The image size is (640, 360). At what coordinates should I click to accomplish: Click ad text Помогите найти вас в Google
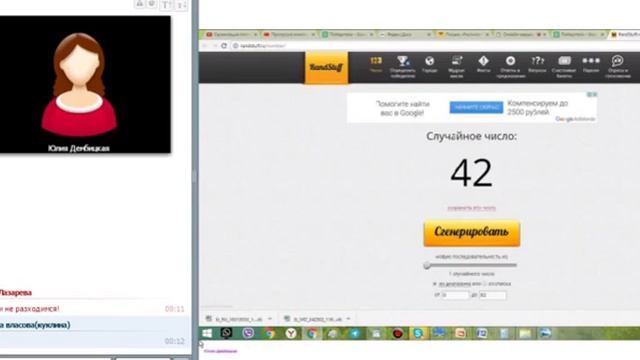(402, 108)
